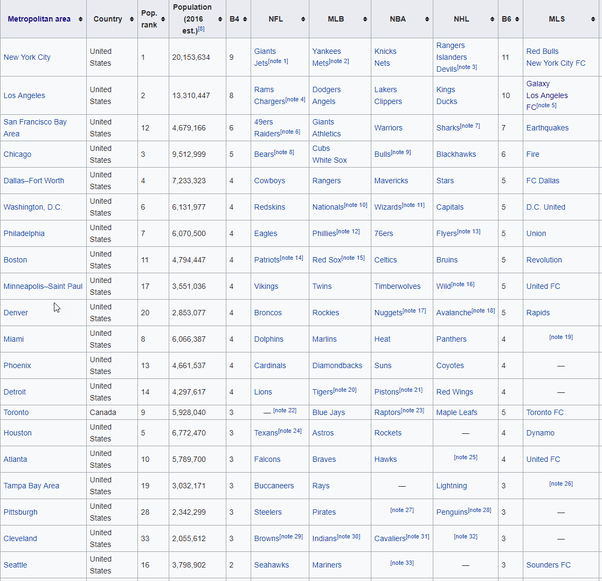The image size is (602, 581).
Task: Click the Dodgers team link
Action: pyautogui.click(x=327, y=90)
